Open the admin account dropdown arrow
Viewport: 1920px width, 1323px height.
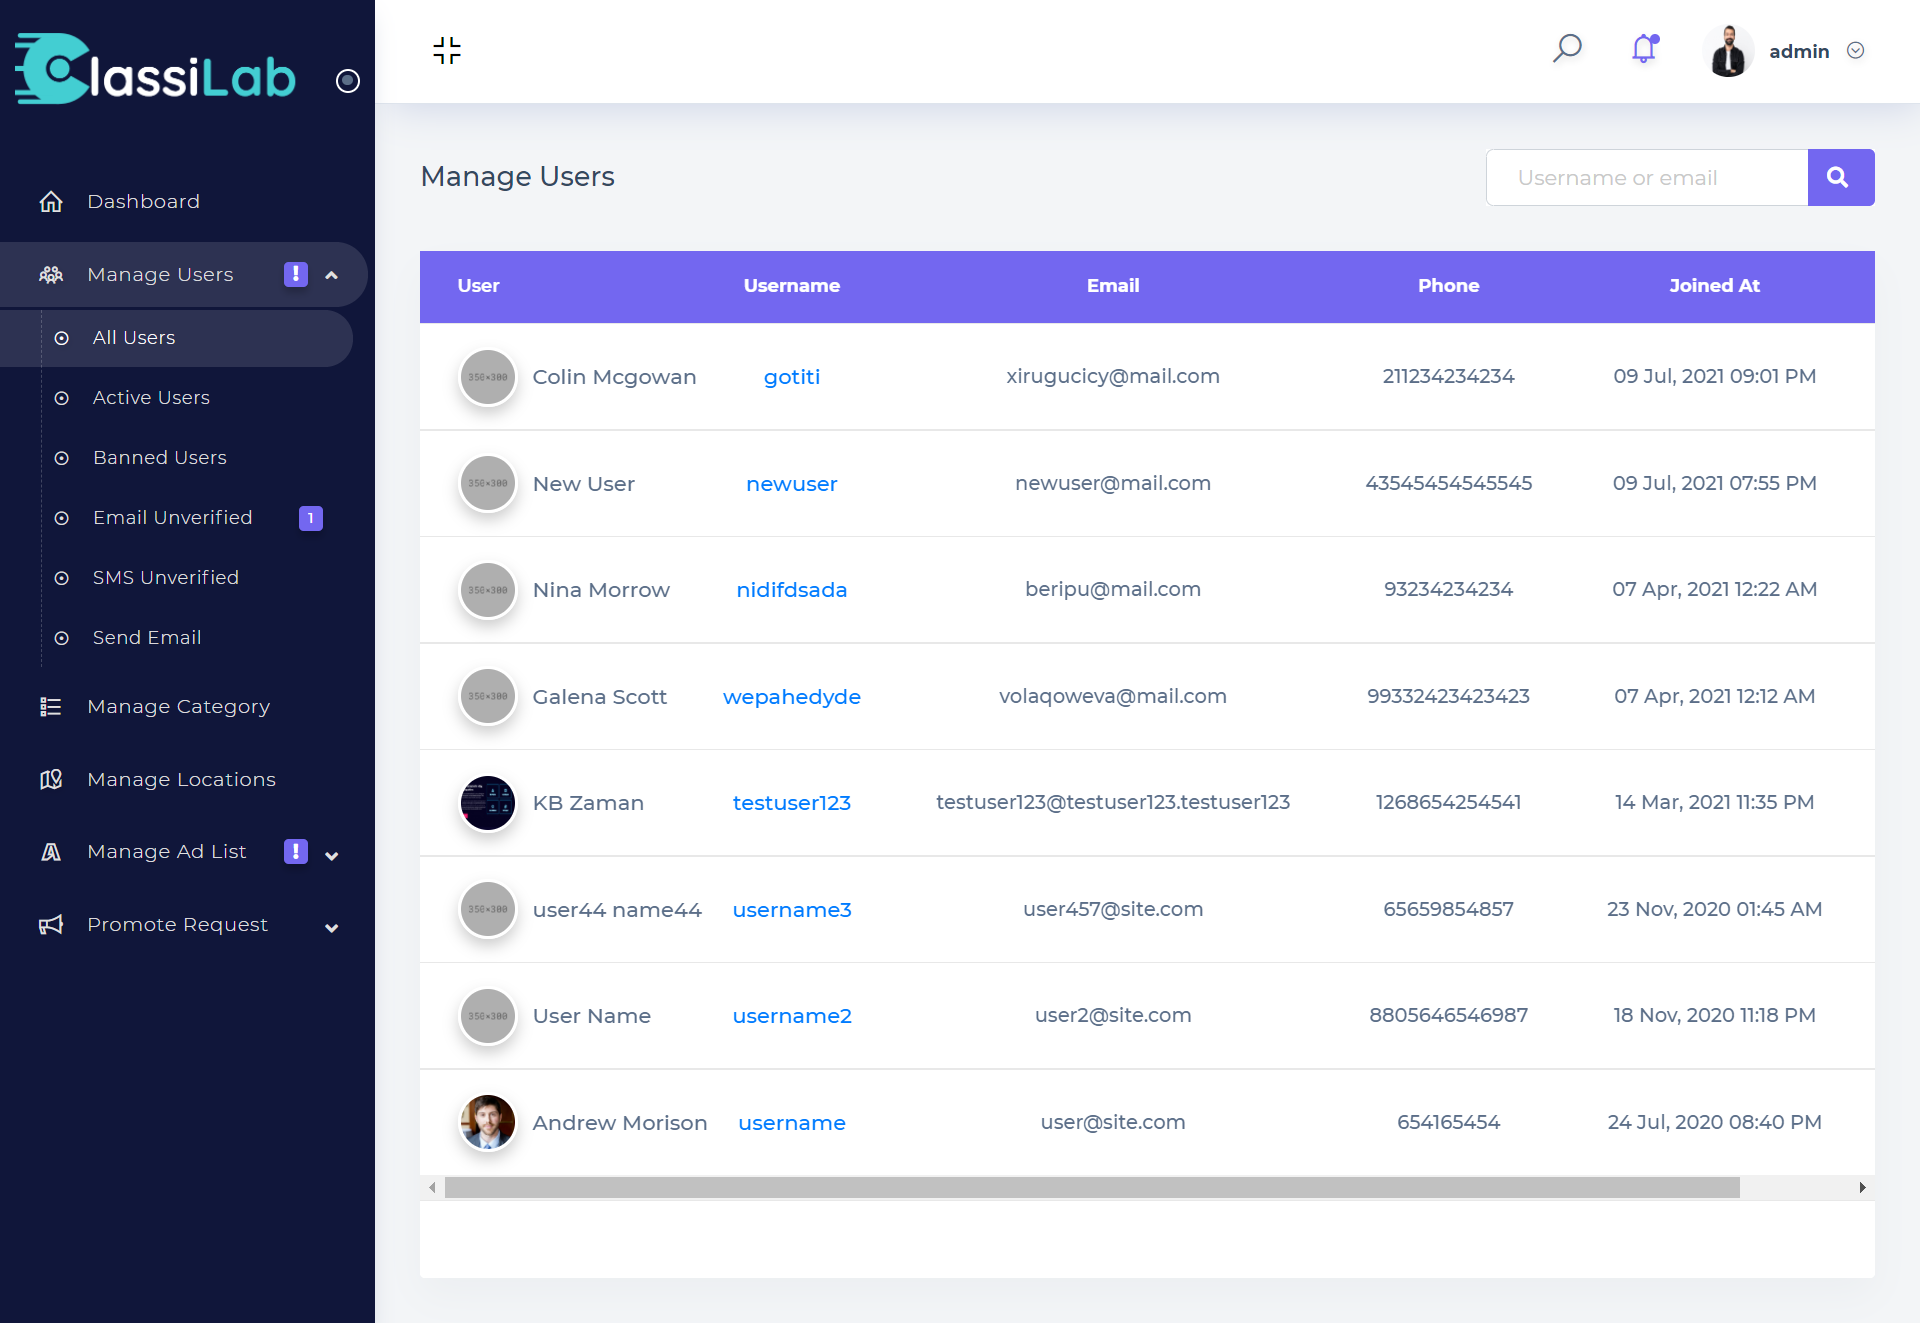coord(1856,51)
